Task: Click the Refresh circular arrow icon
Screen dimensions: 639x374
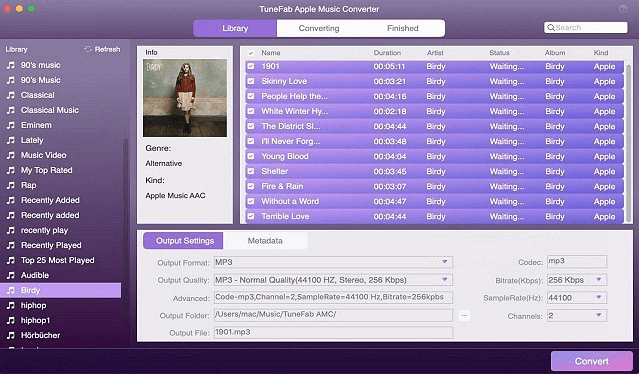Action: [x=88, y=49]
